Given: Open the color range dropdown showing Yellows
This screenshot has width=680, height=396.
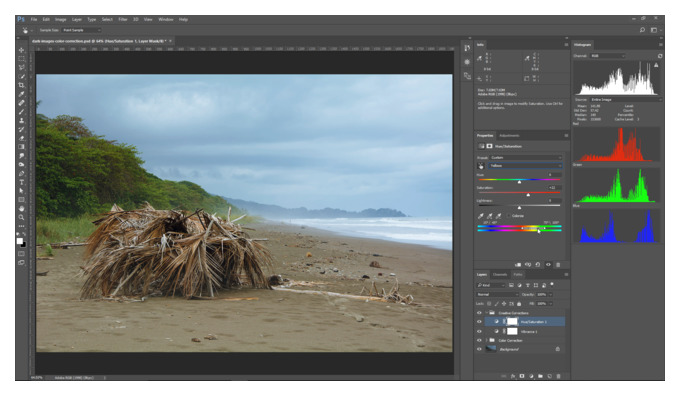Looking at the screenshot, I should pyautogui.click(x=525, y=166).
